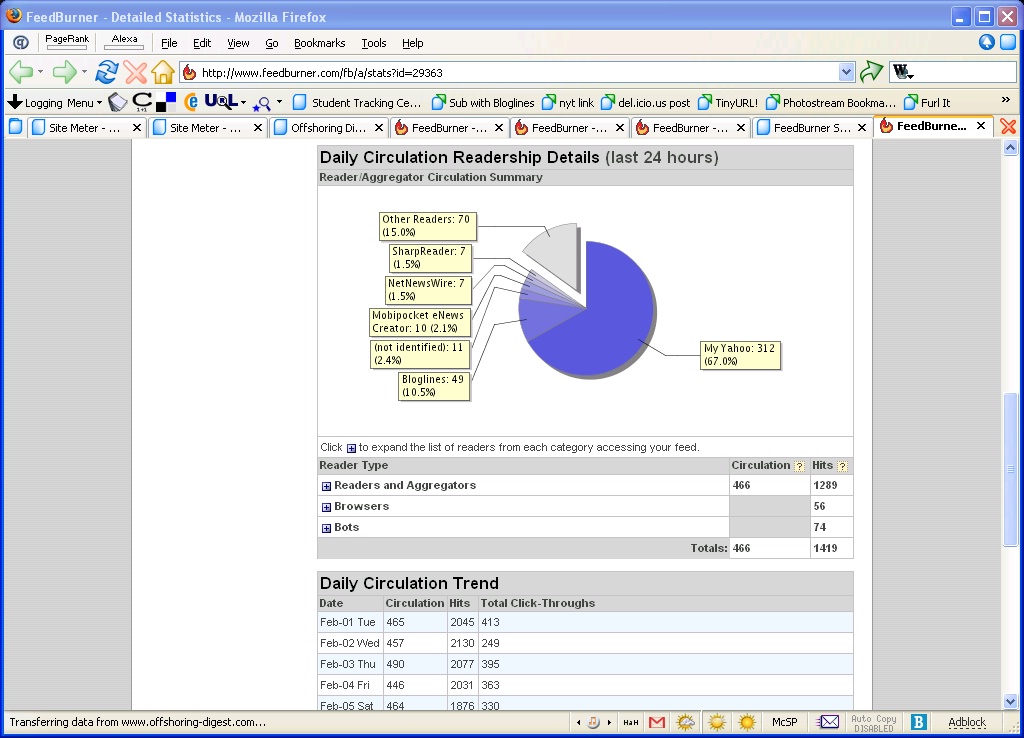Toggle Adblock in the status bar

pyautogui.click(x=967, y=722)
